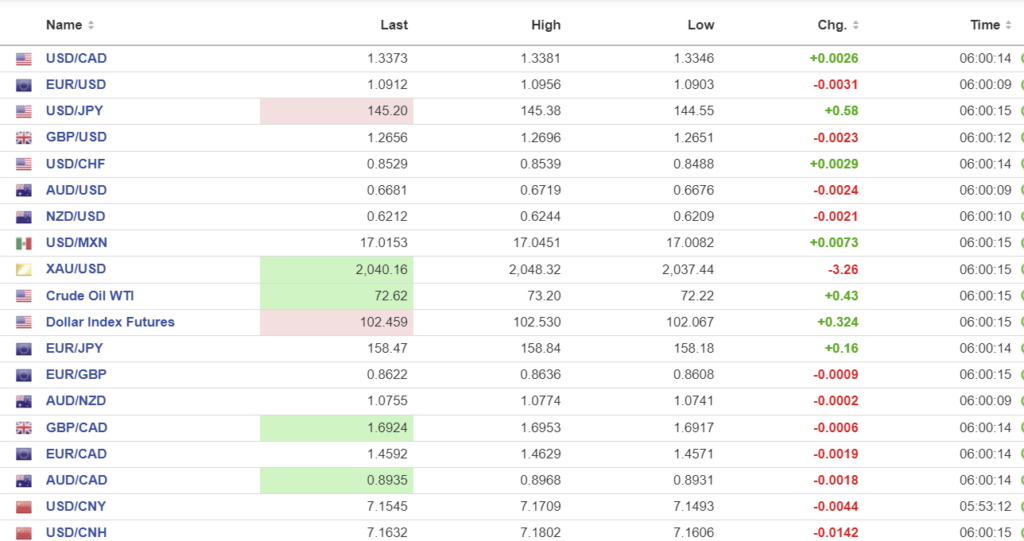Sort the table by the Name column arrows
The image size is (1024, 541).
(x=91, y=25)
